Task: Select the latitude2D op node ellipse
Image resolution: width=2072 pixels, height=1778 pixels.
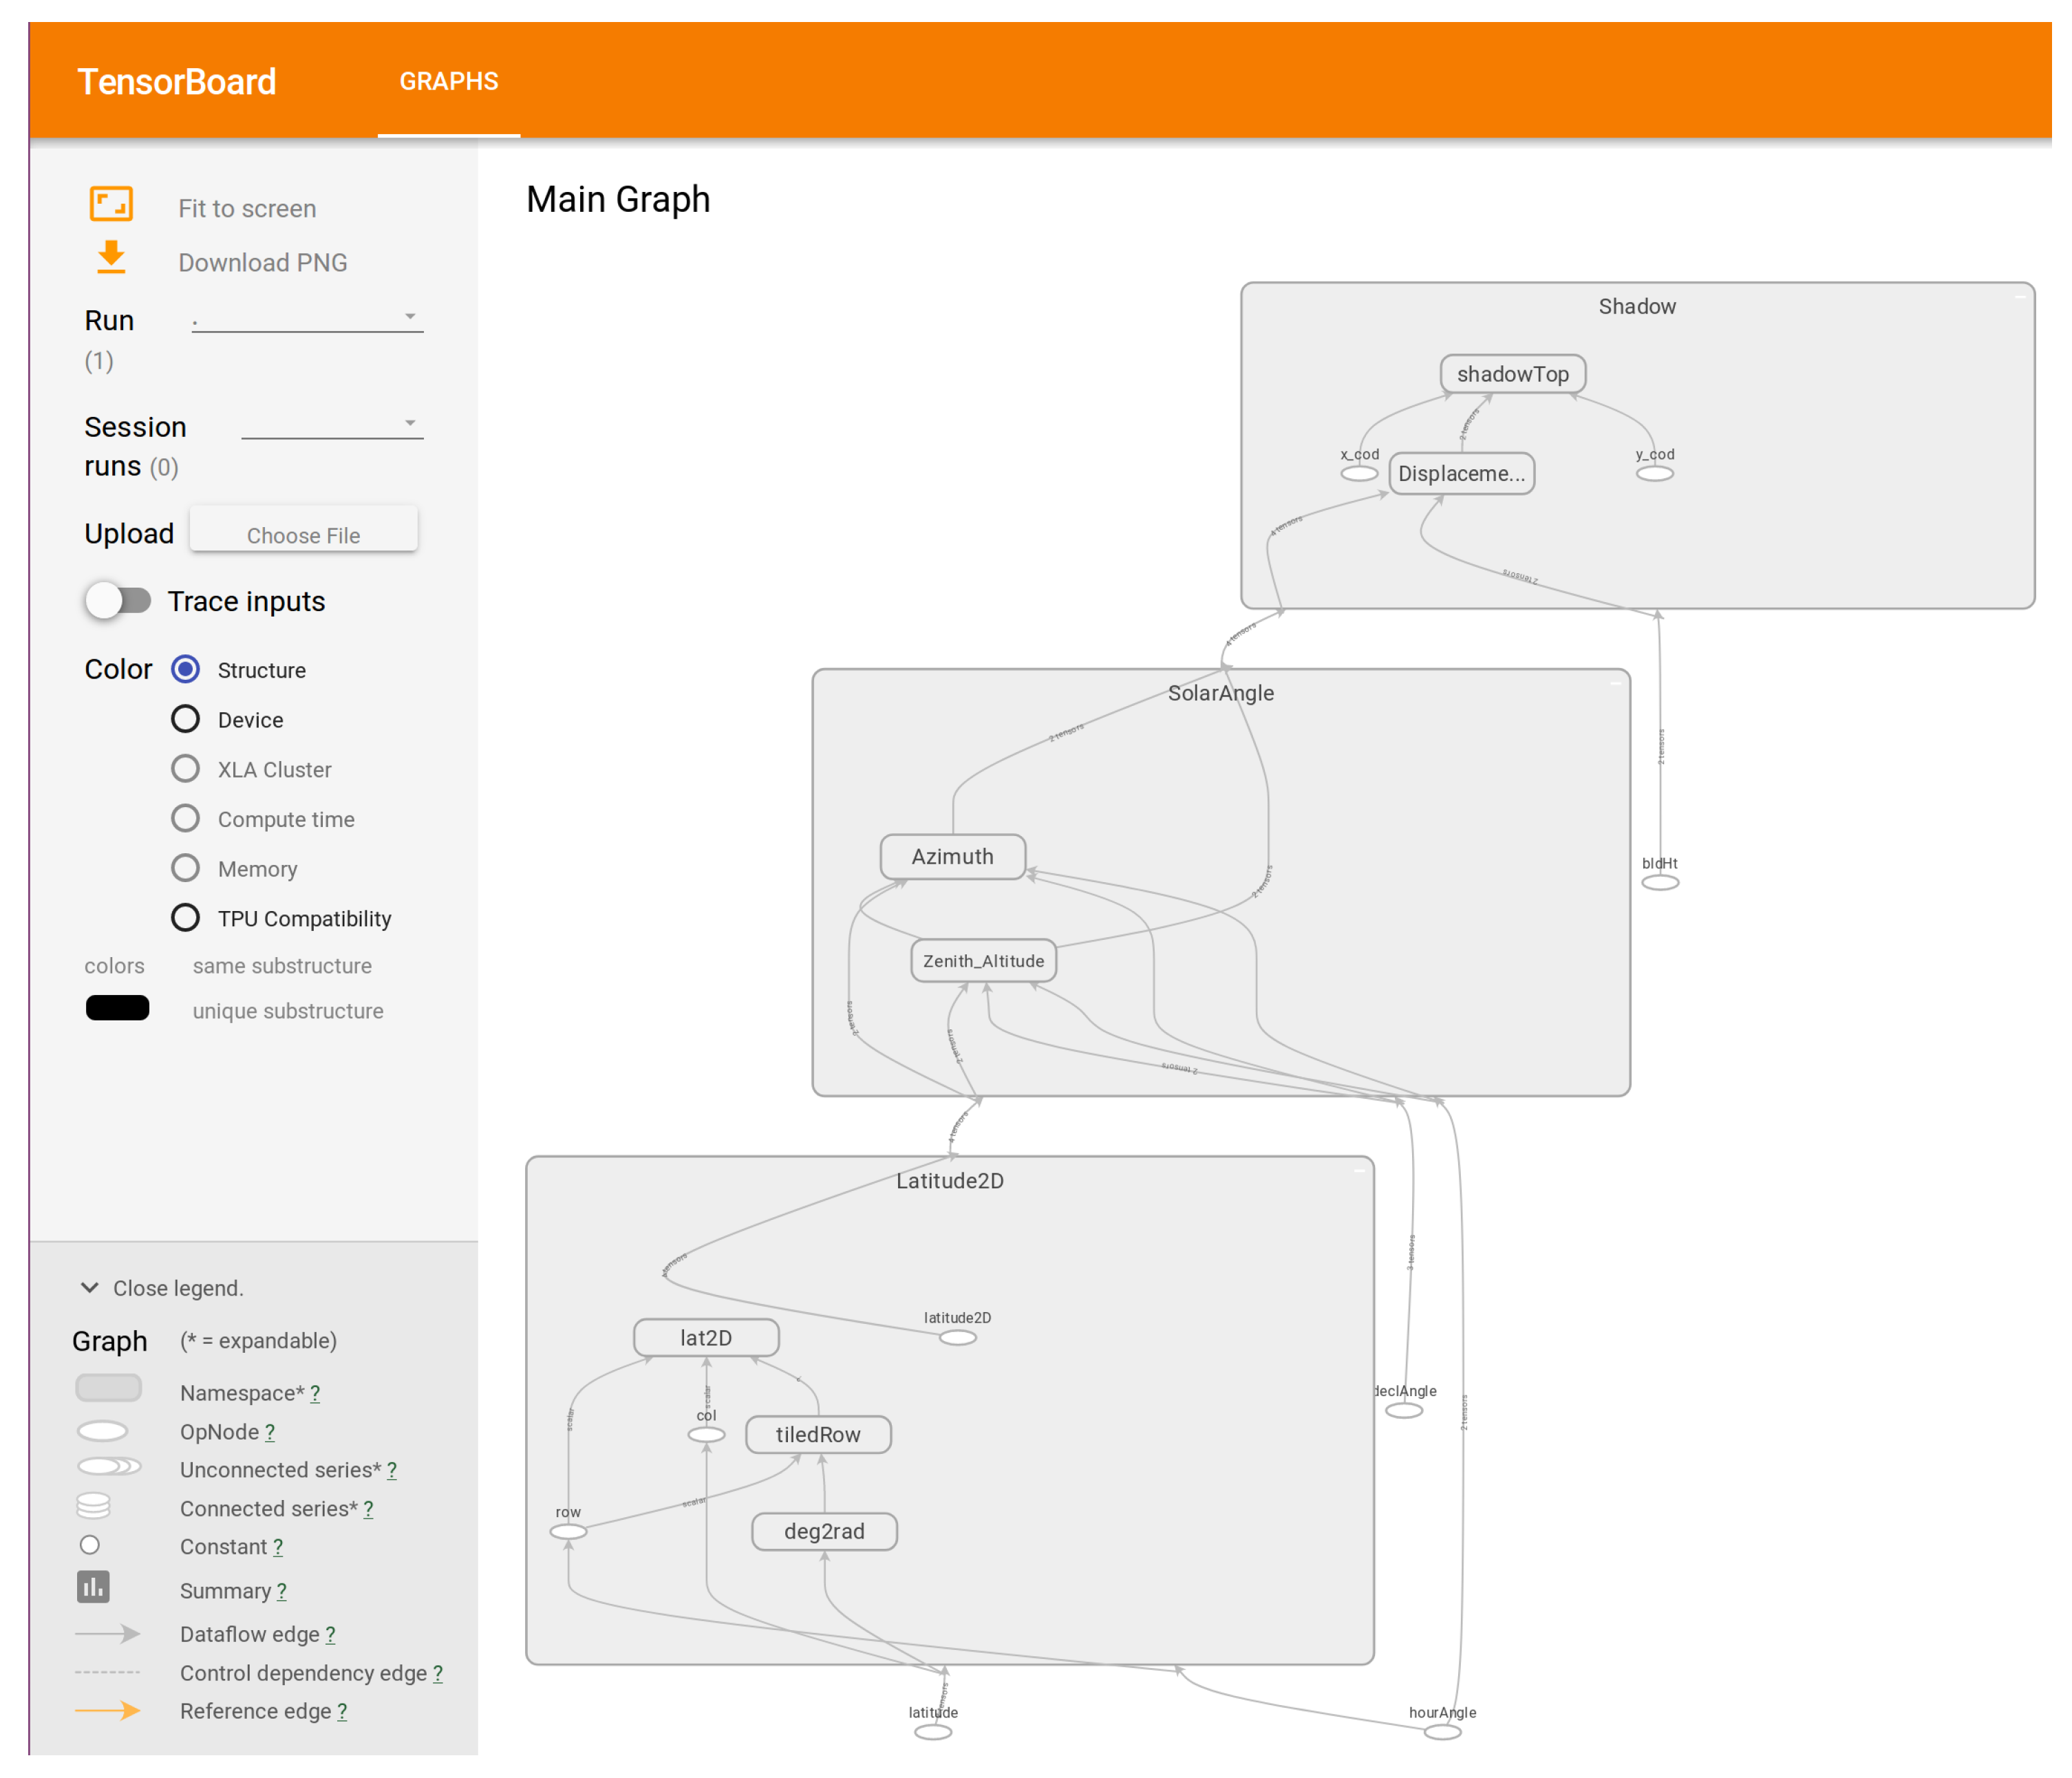Action: click(x=957, y=1337)
